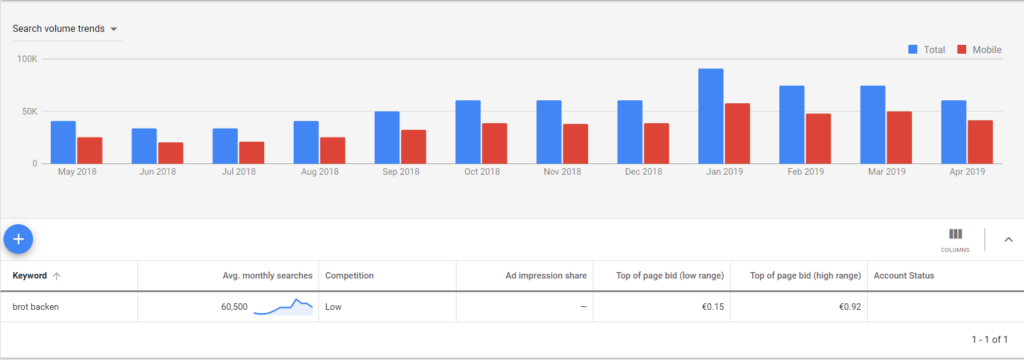Click the 'Jun 2018' axis label
Image resolution: width=1024 pixels, height=360 pixels.
coord(157,172)
